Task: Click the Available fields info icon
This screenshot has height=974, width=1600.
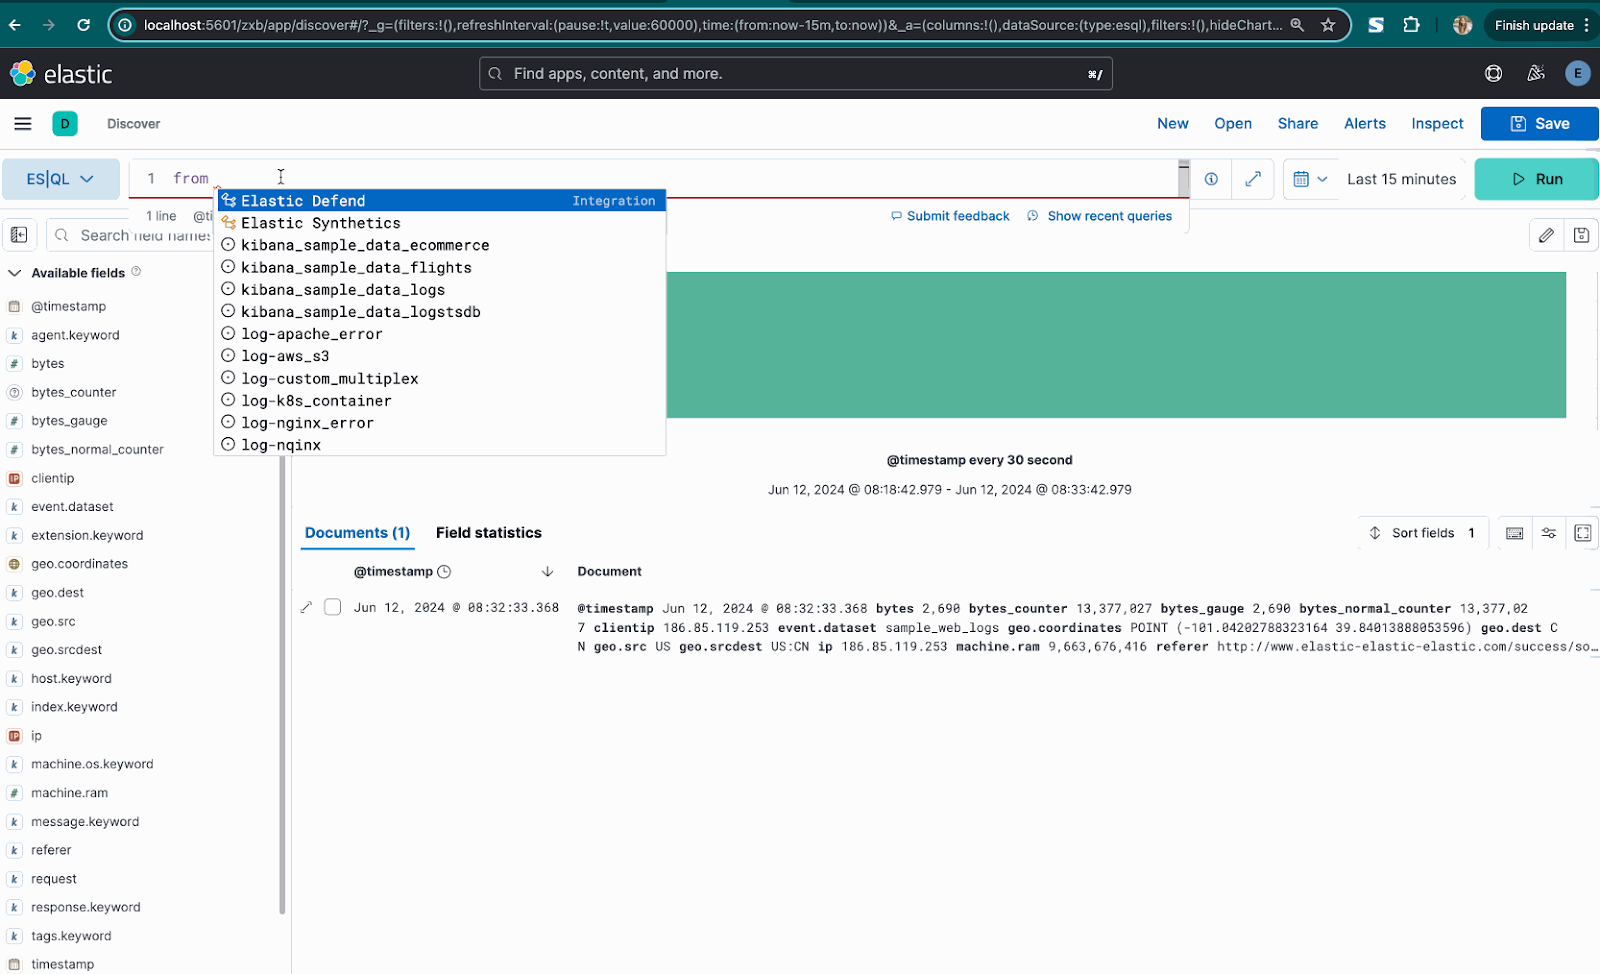Action: [136, 271]
